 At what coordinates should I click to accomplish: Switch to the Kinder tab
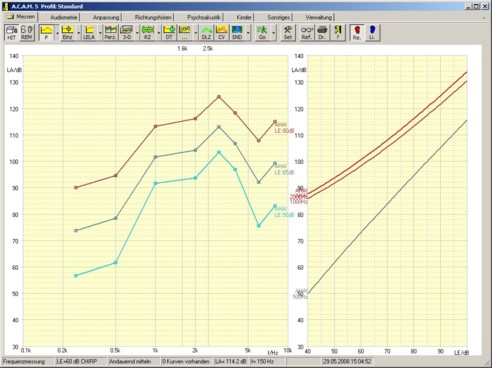coord(244,17)
